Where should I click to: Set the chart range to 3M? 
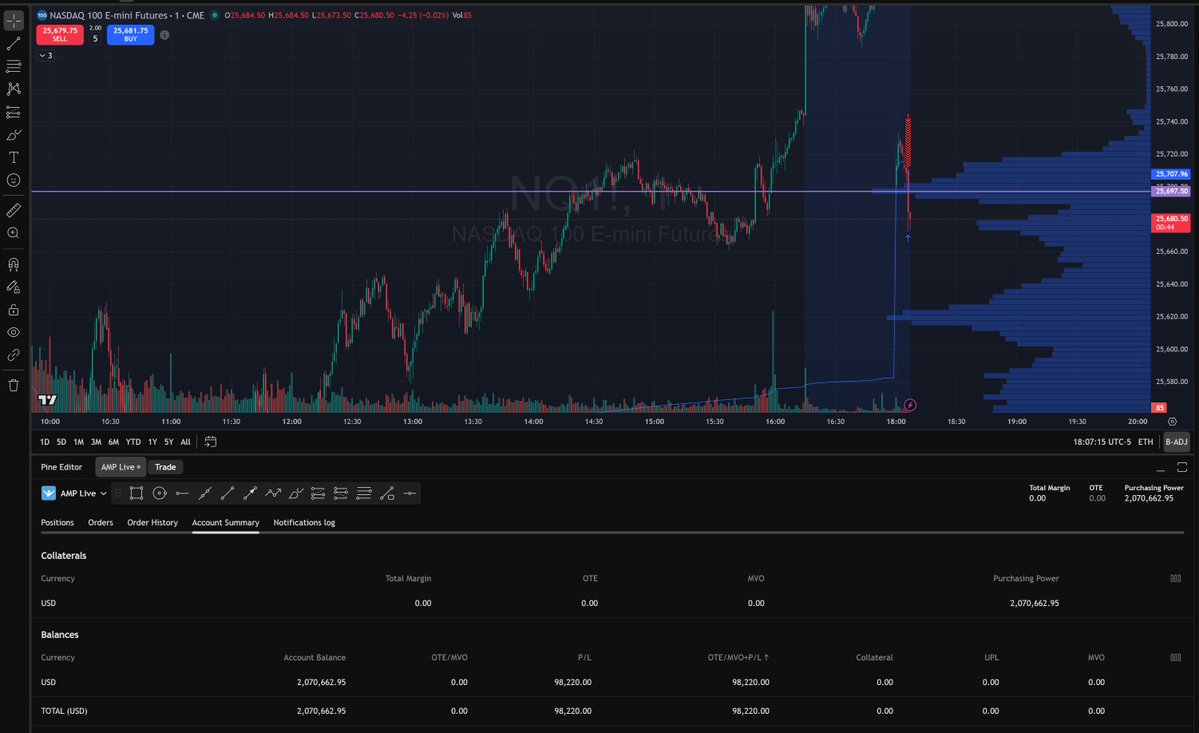click(x=96, y=442)
